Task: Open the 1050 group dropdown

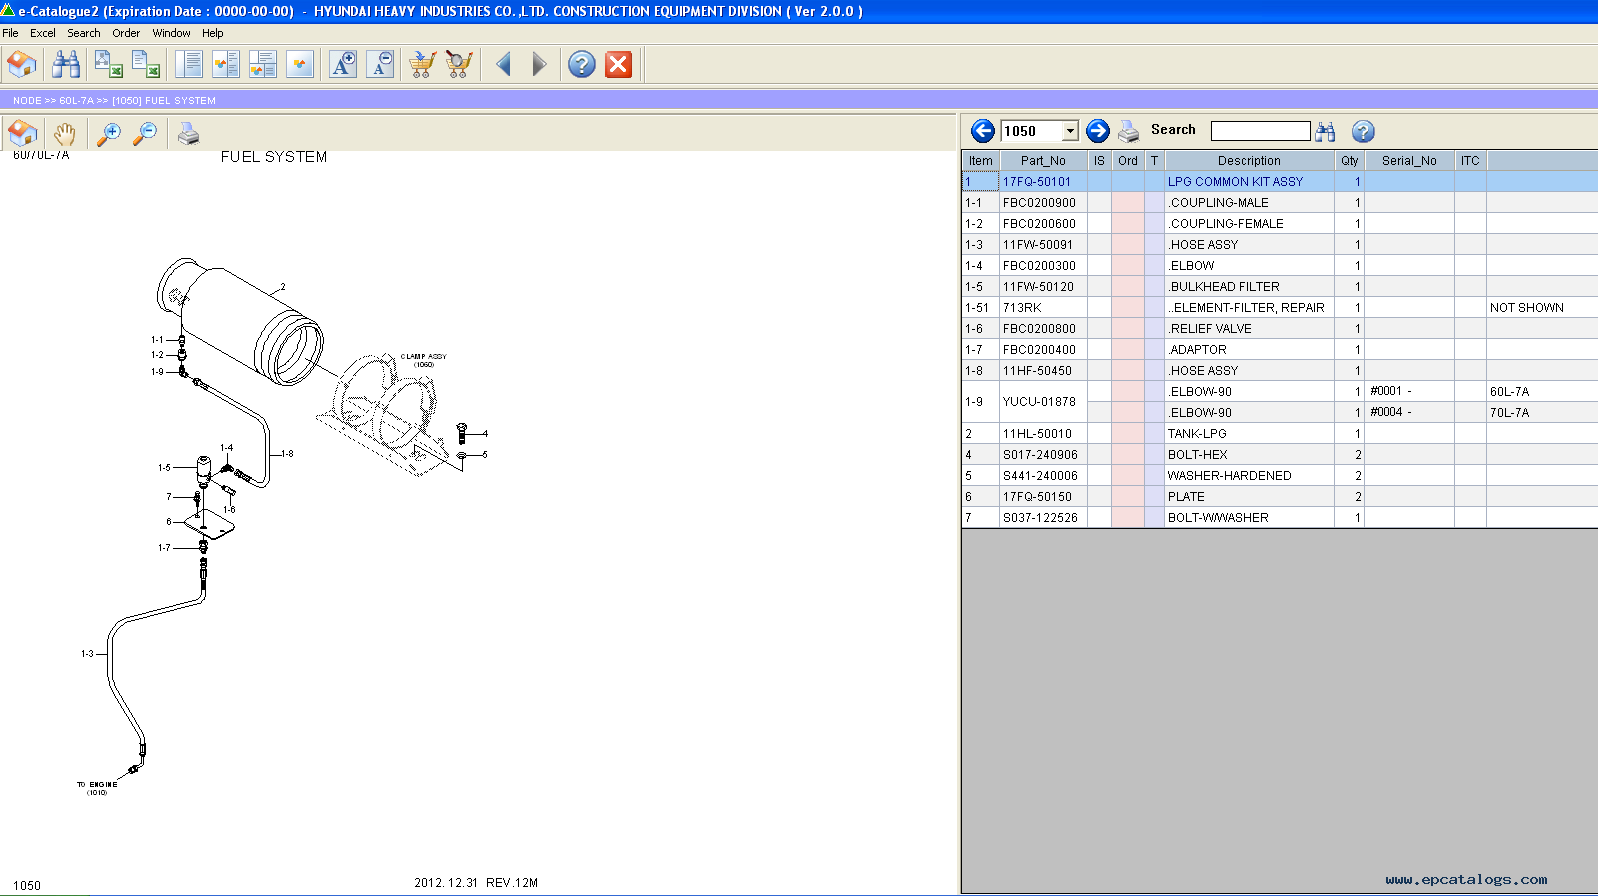Action: coord(1070,131)
